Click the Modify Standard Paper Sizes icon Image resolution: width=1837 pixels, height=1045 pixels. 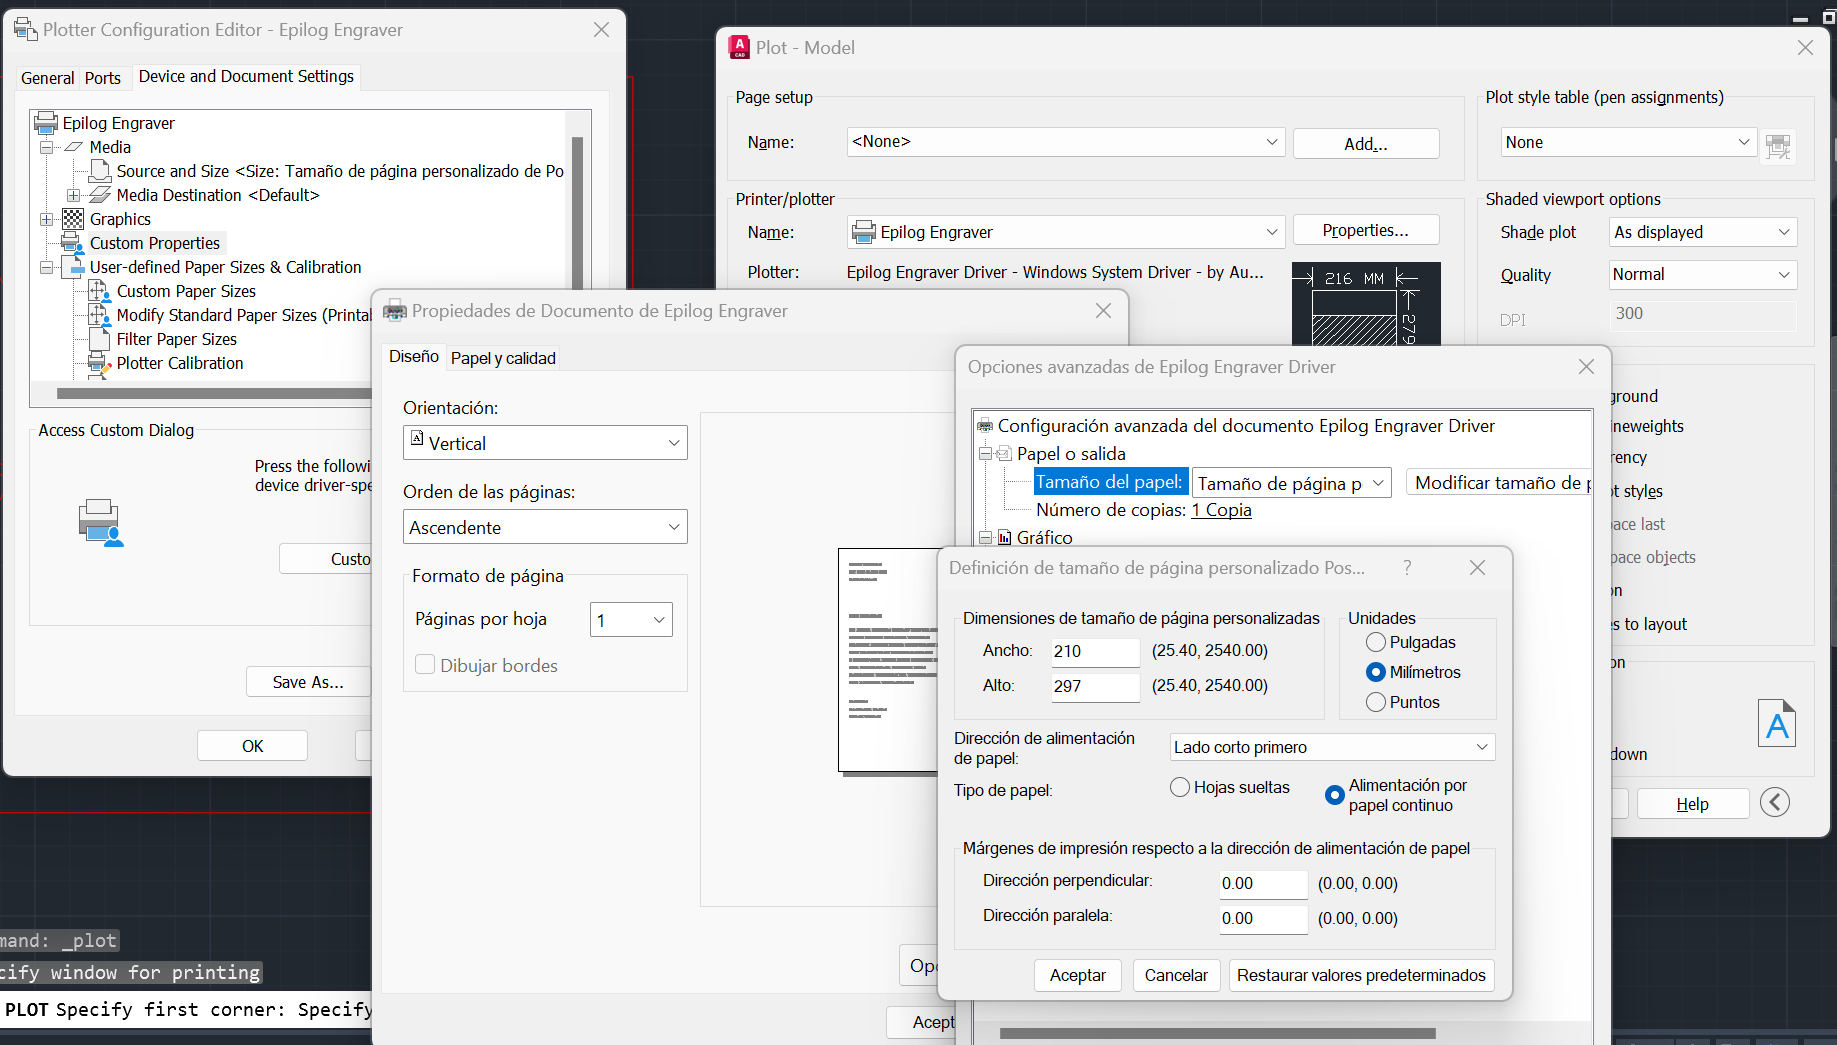click(100, 315)
